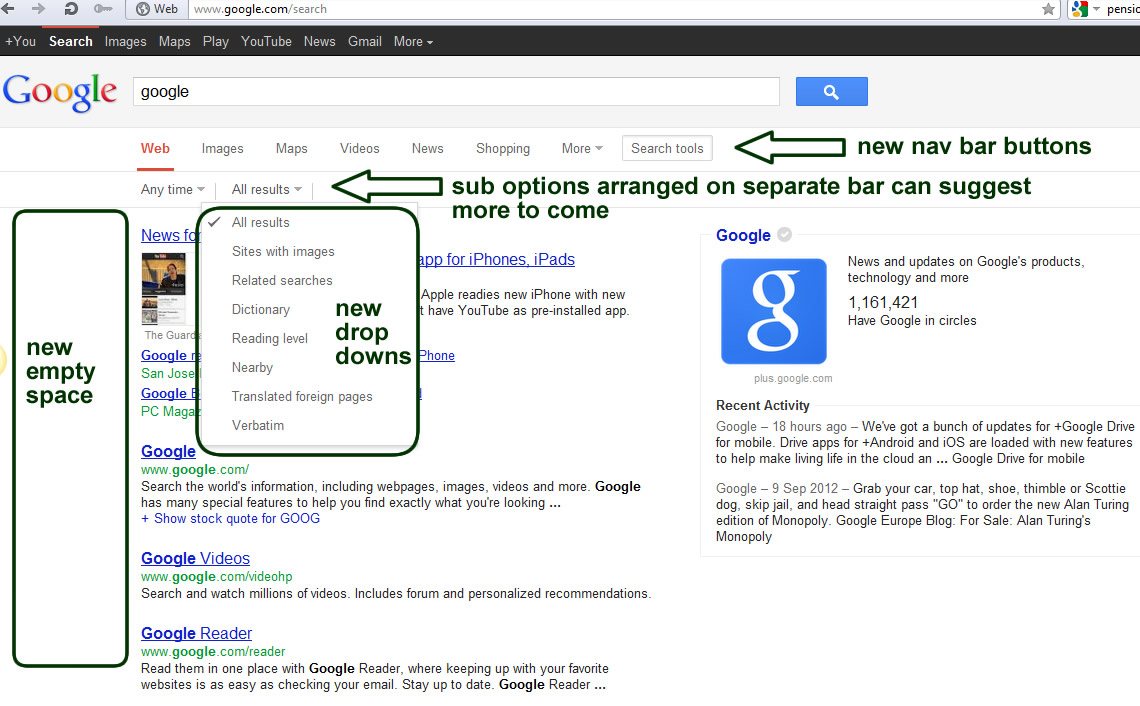
Task: Click the 'News fo' heading link
Action: click(171, 236)
